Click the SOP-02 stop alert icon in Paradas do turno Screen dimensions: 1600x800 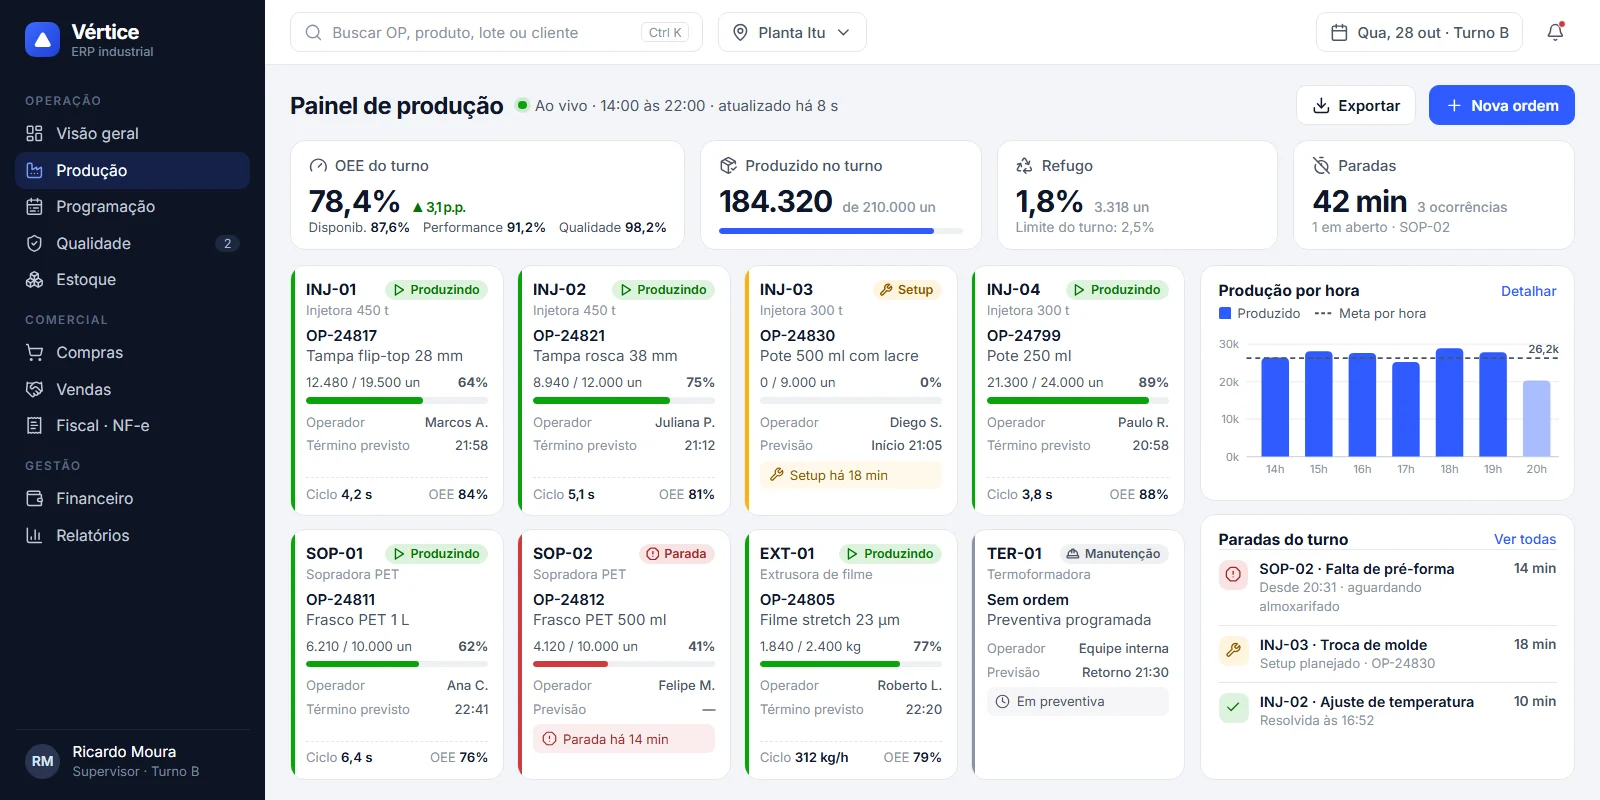[1233, 575]
